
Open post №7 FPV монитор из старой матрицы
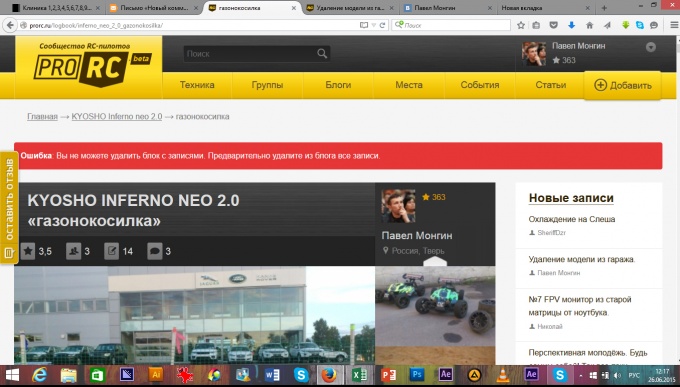(x=580, y=306)
